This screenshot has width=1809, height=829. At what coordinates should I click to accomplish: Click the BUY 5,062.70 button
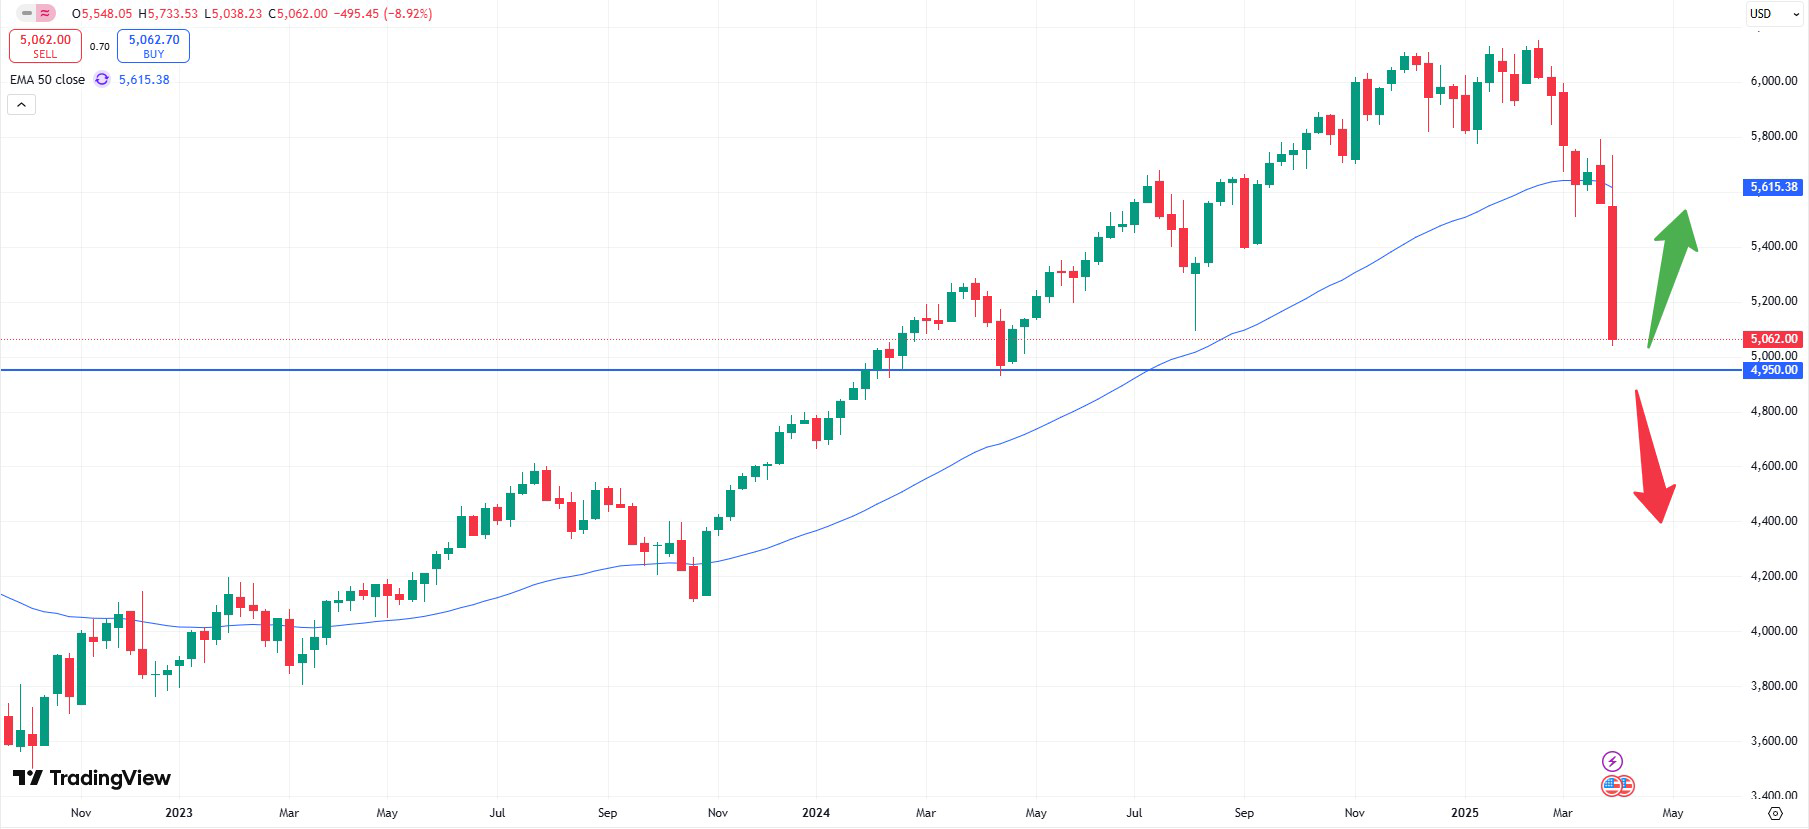(153, 46)
